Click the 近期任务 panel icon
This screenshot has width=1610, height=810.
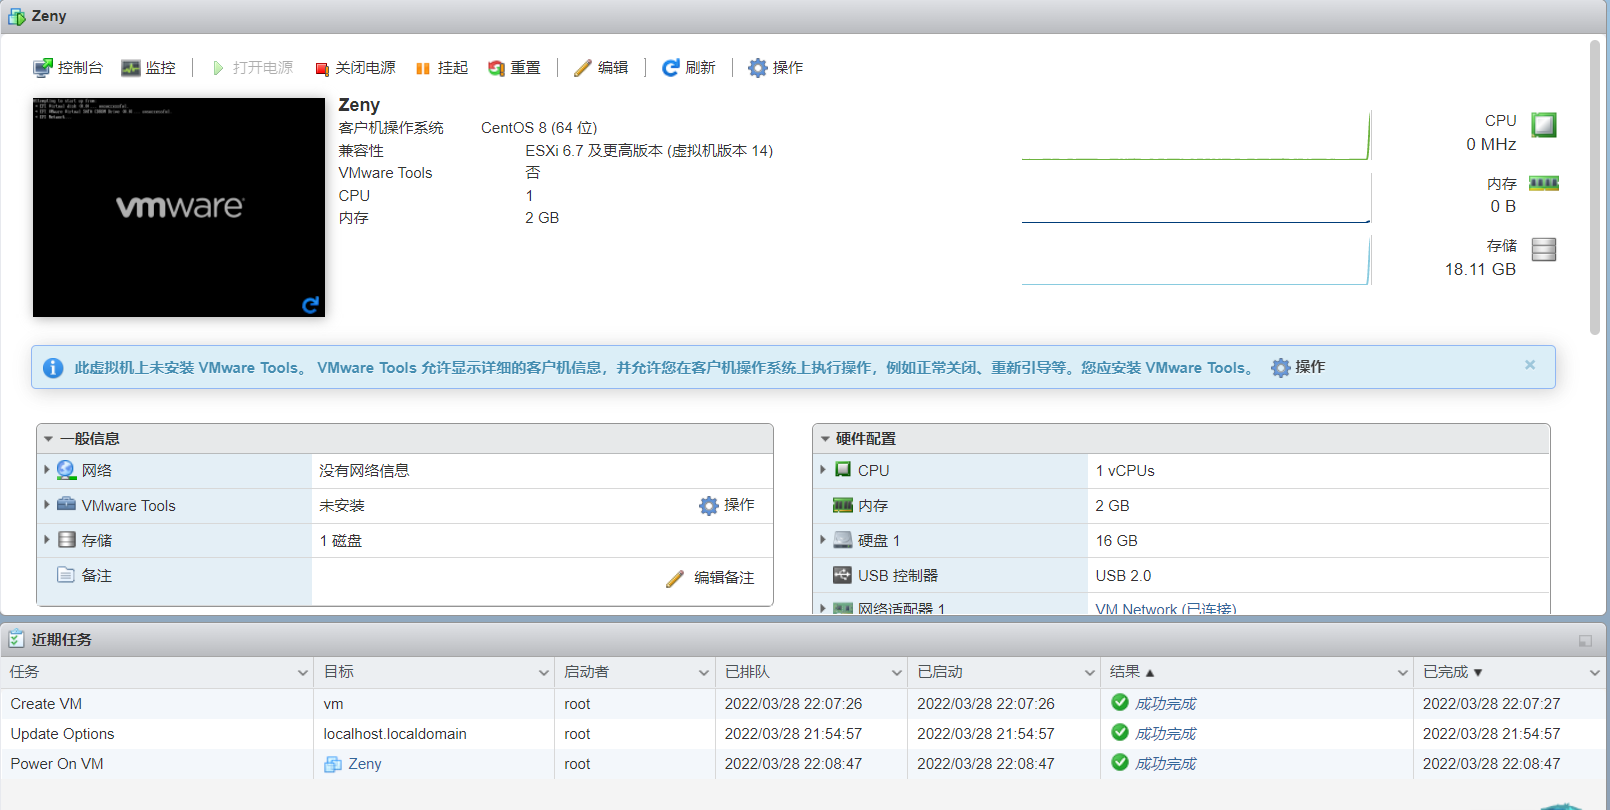[17, 639]
